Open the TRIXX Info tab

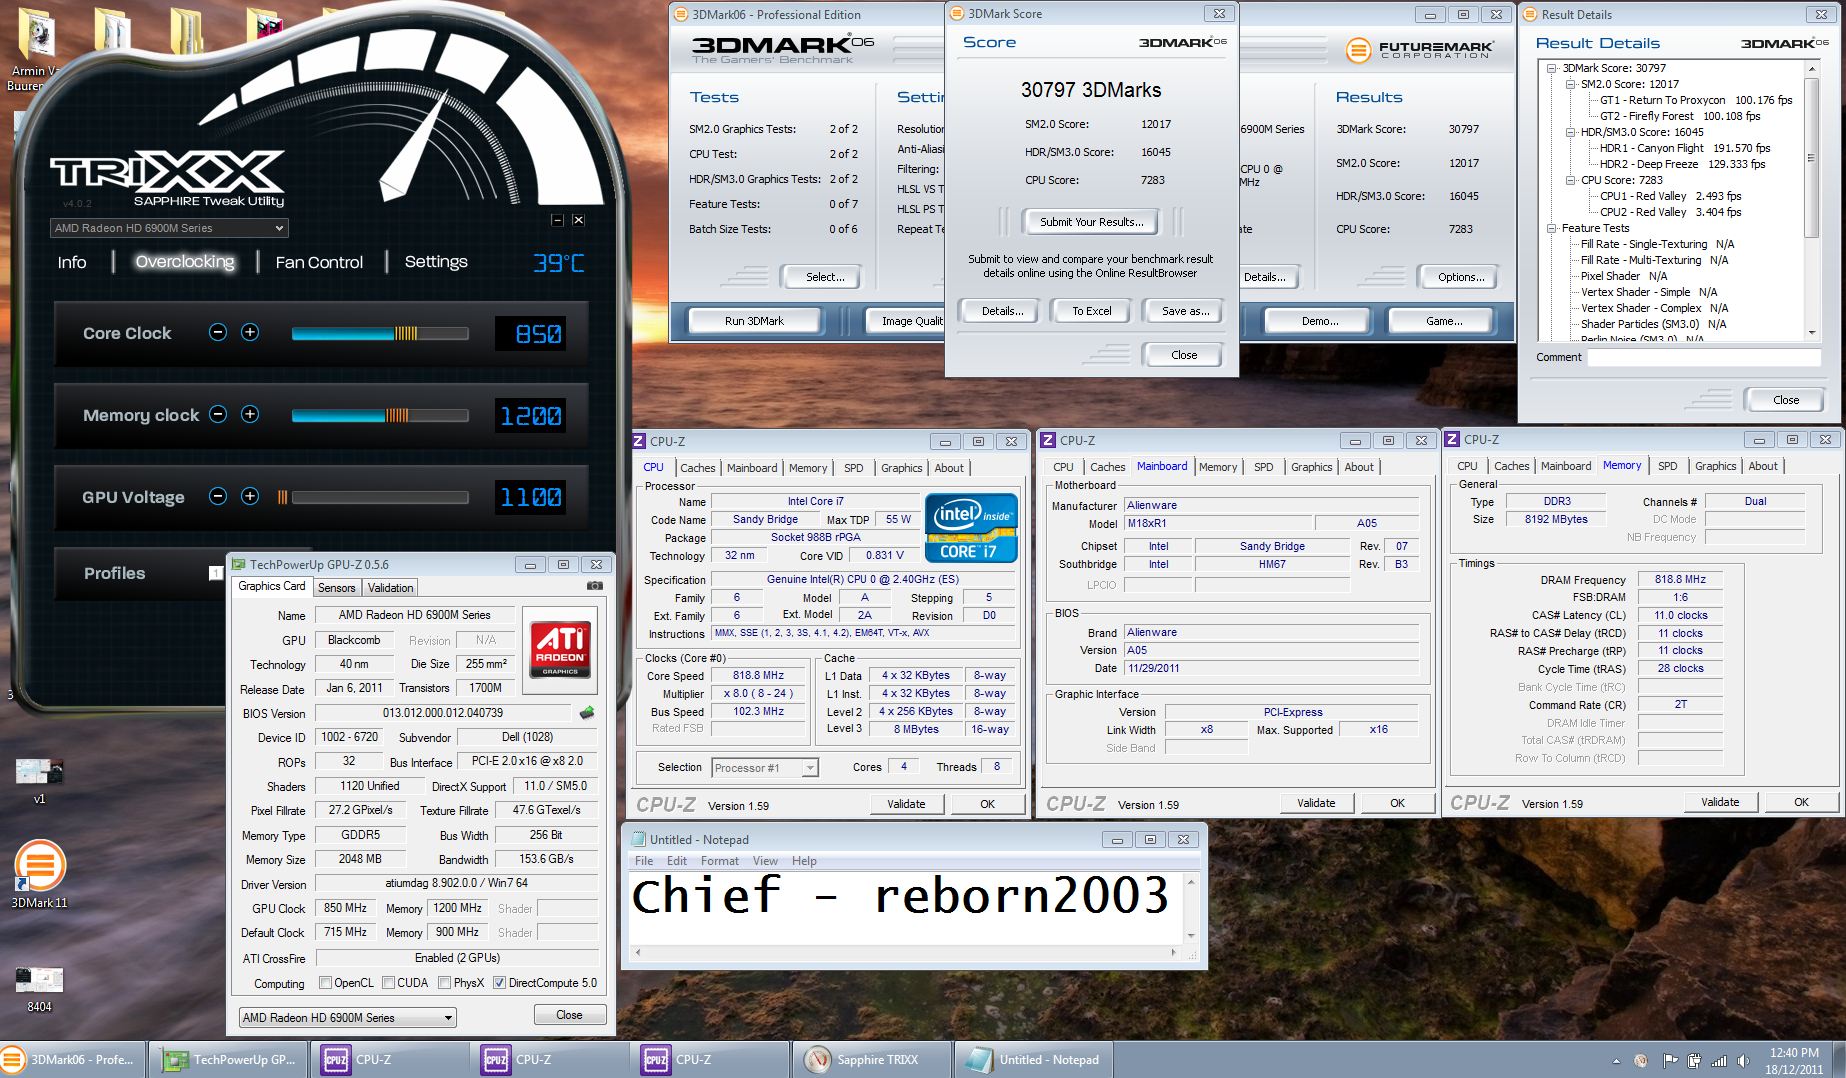click(72, 262)
